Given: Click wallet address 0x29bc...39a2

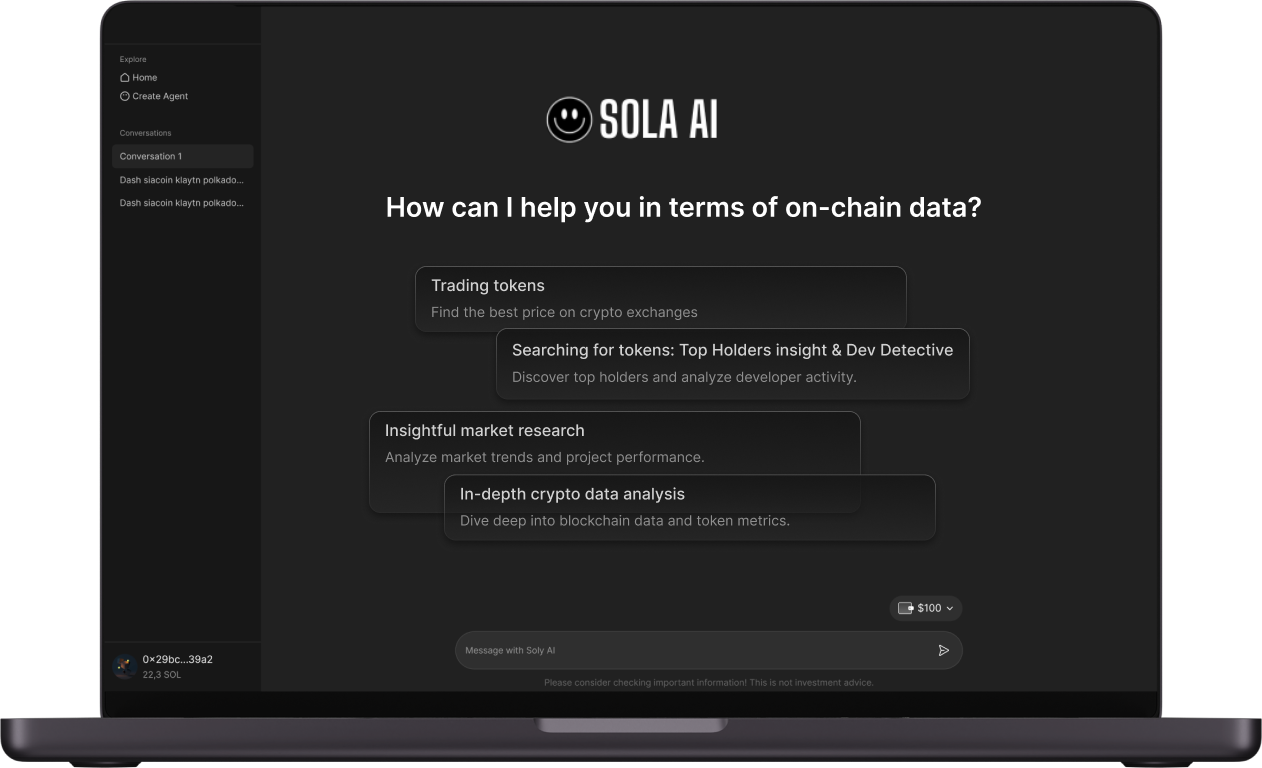Looking at the screenshot, I should [177, 659].
